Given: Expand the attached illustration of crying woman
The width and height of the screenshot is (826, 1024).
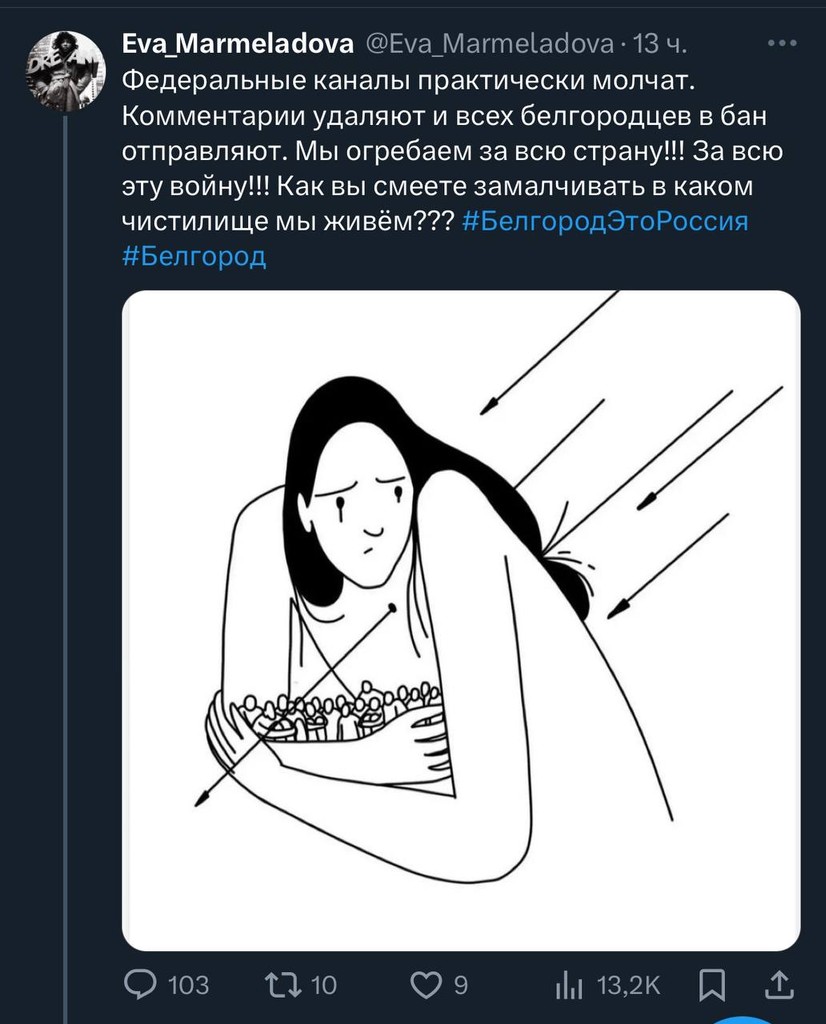Looking at the screenshot, I should tap(461, 620).
